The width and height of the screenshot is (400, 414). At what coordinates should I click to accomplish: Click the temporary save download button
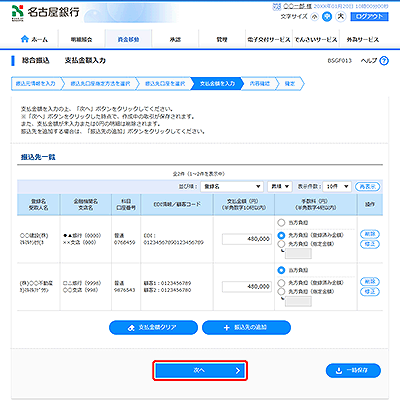(x=353, y=370)
